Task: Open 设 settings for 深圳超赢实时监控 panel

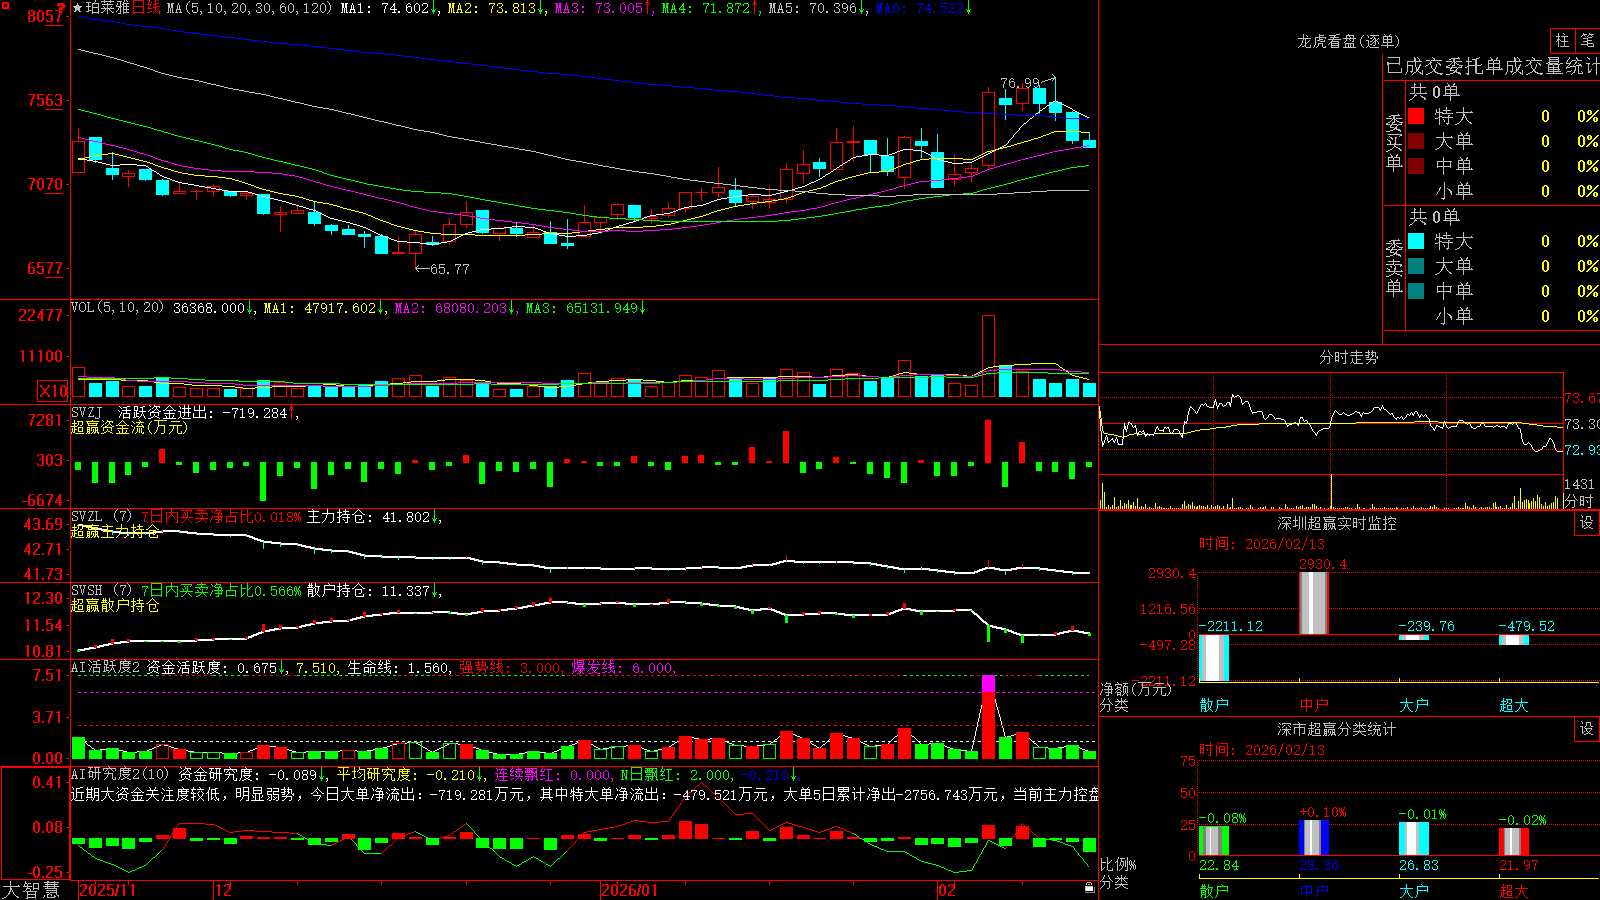Action: click(x=1587, y=523)
